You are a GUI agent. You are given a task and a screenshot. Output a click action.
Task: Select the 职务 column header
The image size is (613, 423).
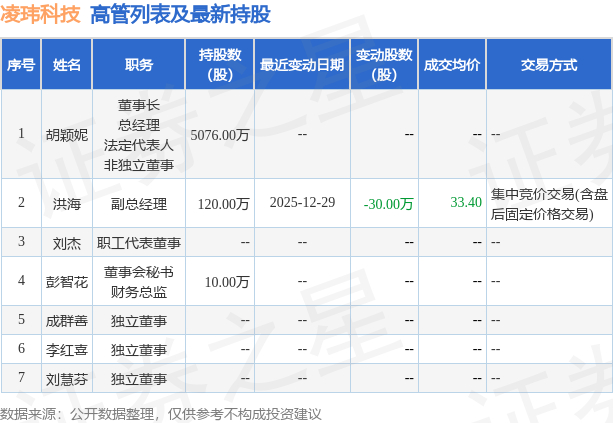click(x=139, y=65)
